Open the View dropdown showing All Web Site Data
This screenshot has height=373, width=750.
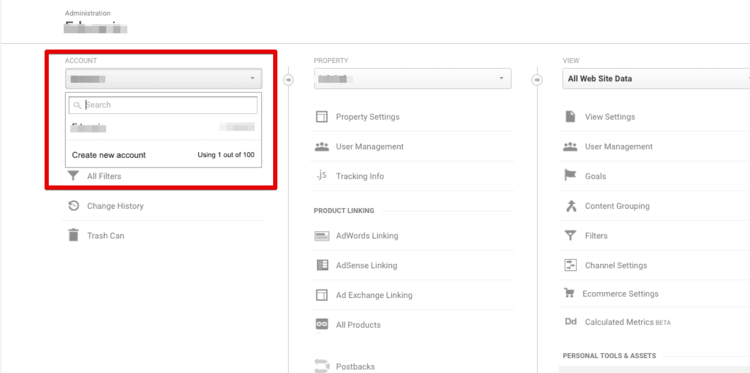[656, 78]
